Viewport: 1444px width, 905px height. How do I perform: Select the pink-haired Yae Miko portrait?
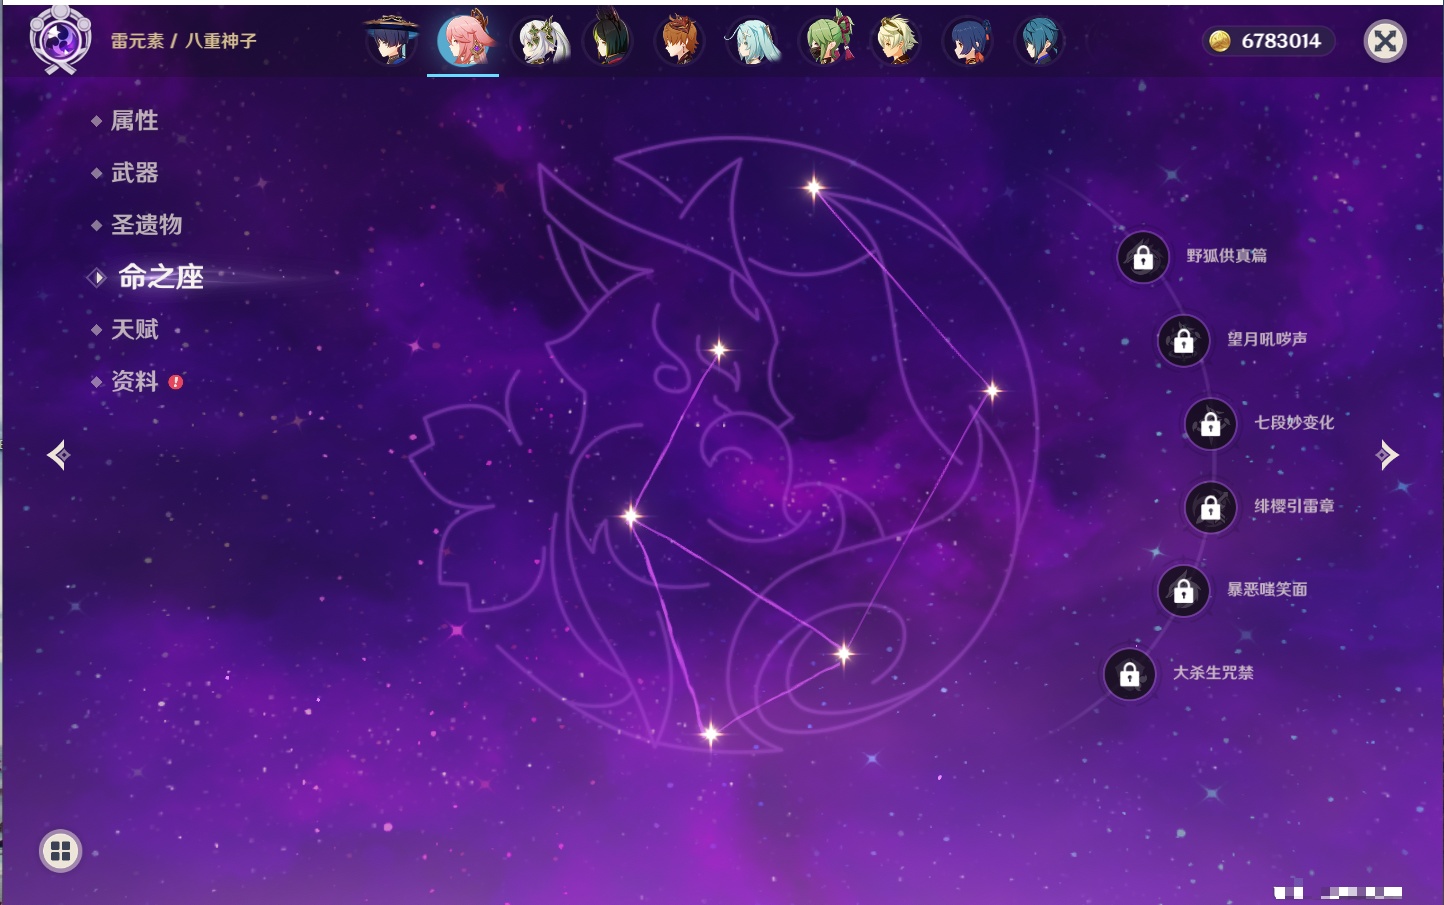pyautogui.click(x=465, y=39)
